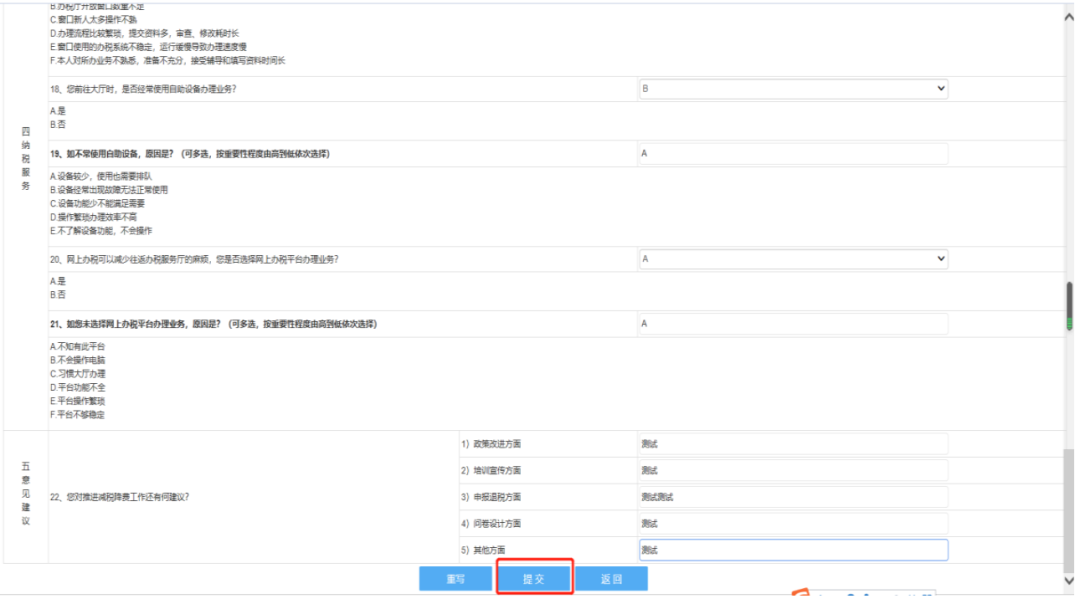Click the question 21 answer input field

pos(793,324)
